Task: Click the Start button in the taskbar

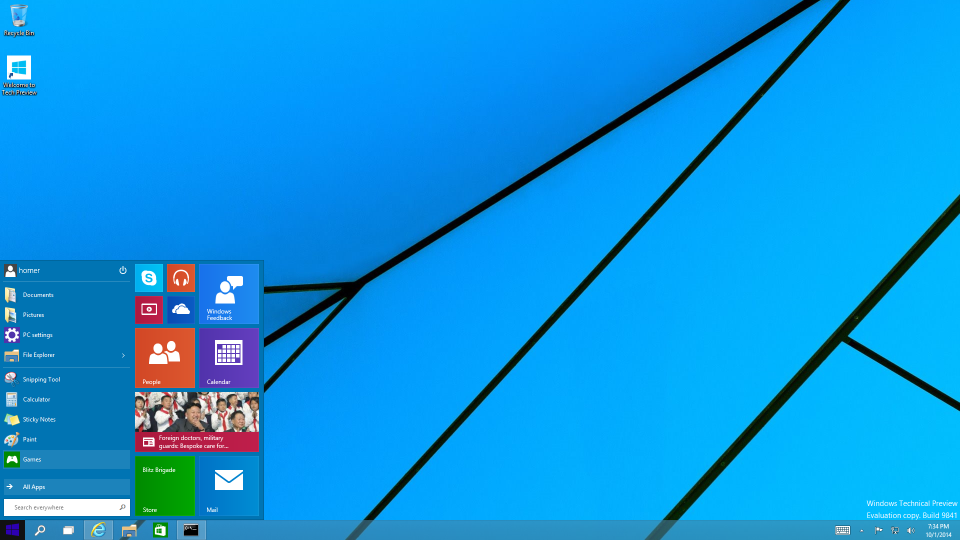Action: pyautogui.click(x=12, y=530)
